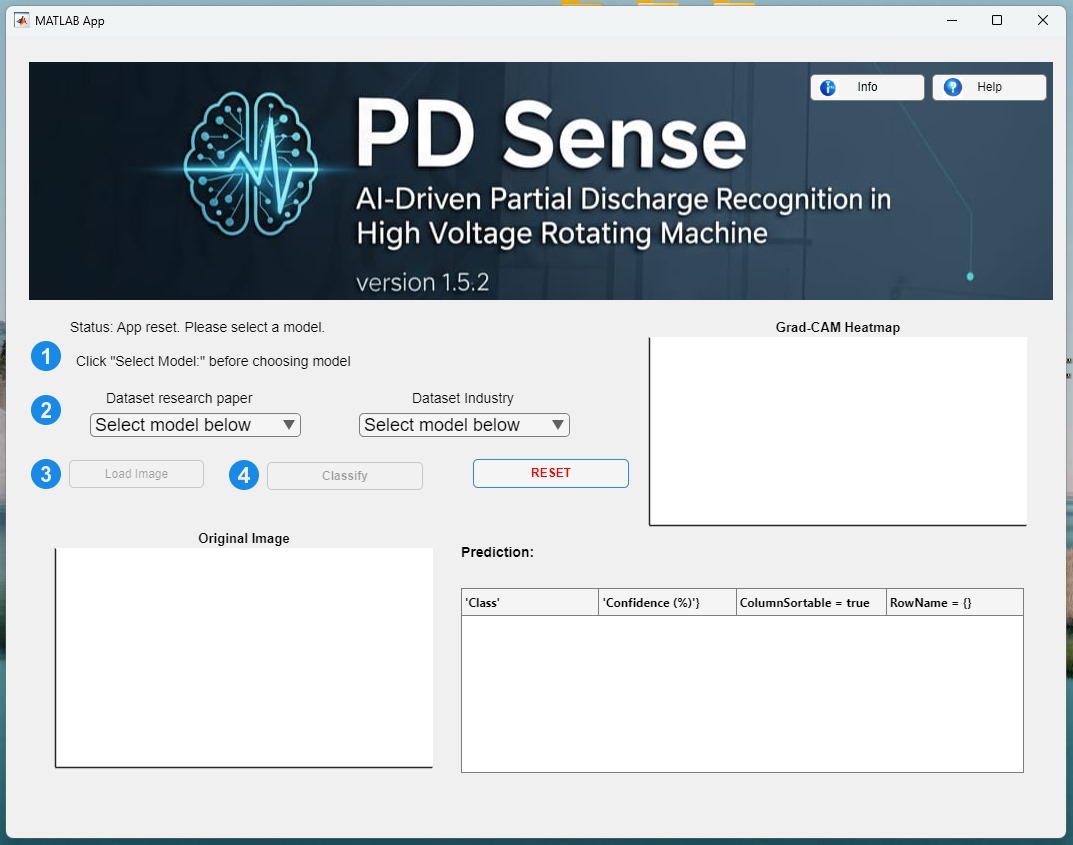The width and height of the screenshot is (1073, 845).
Task: Click the 'Confidence (%)' column header
Action: 667,603
